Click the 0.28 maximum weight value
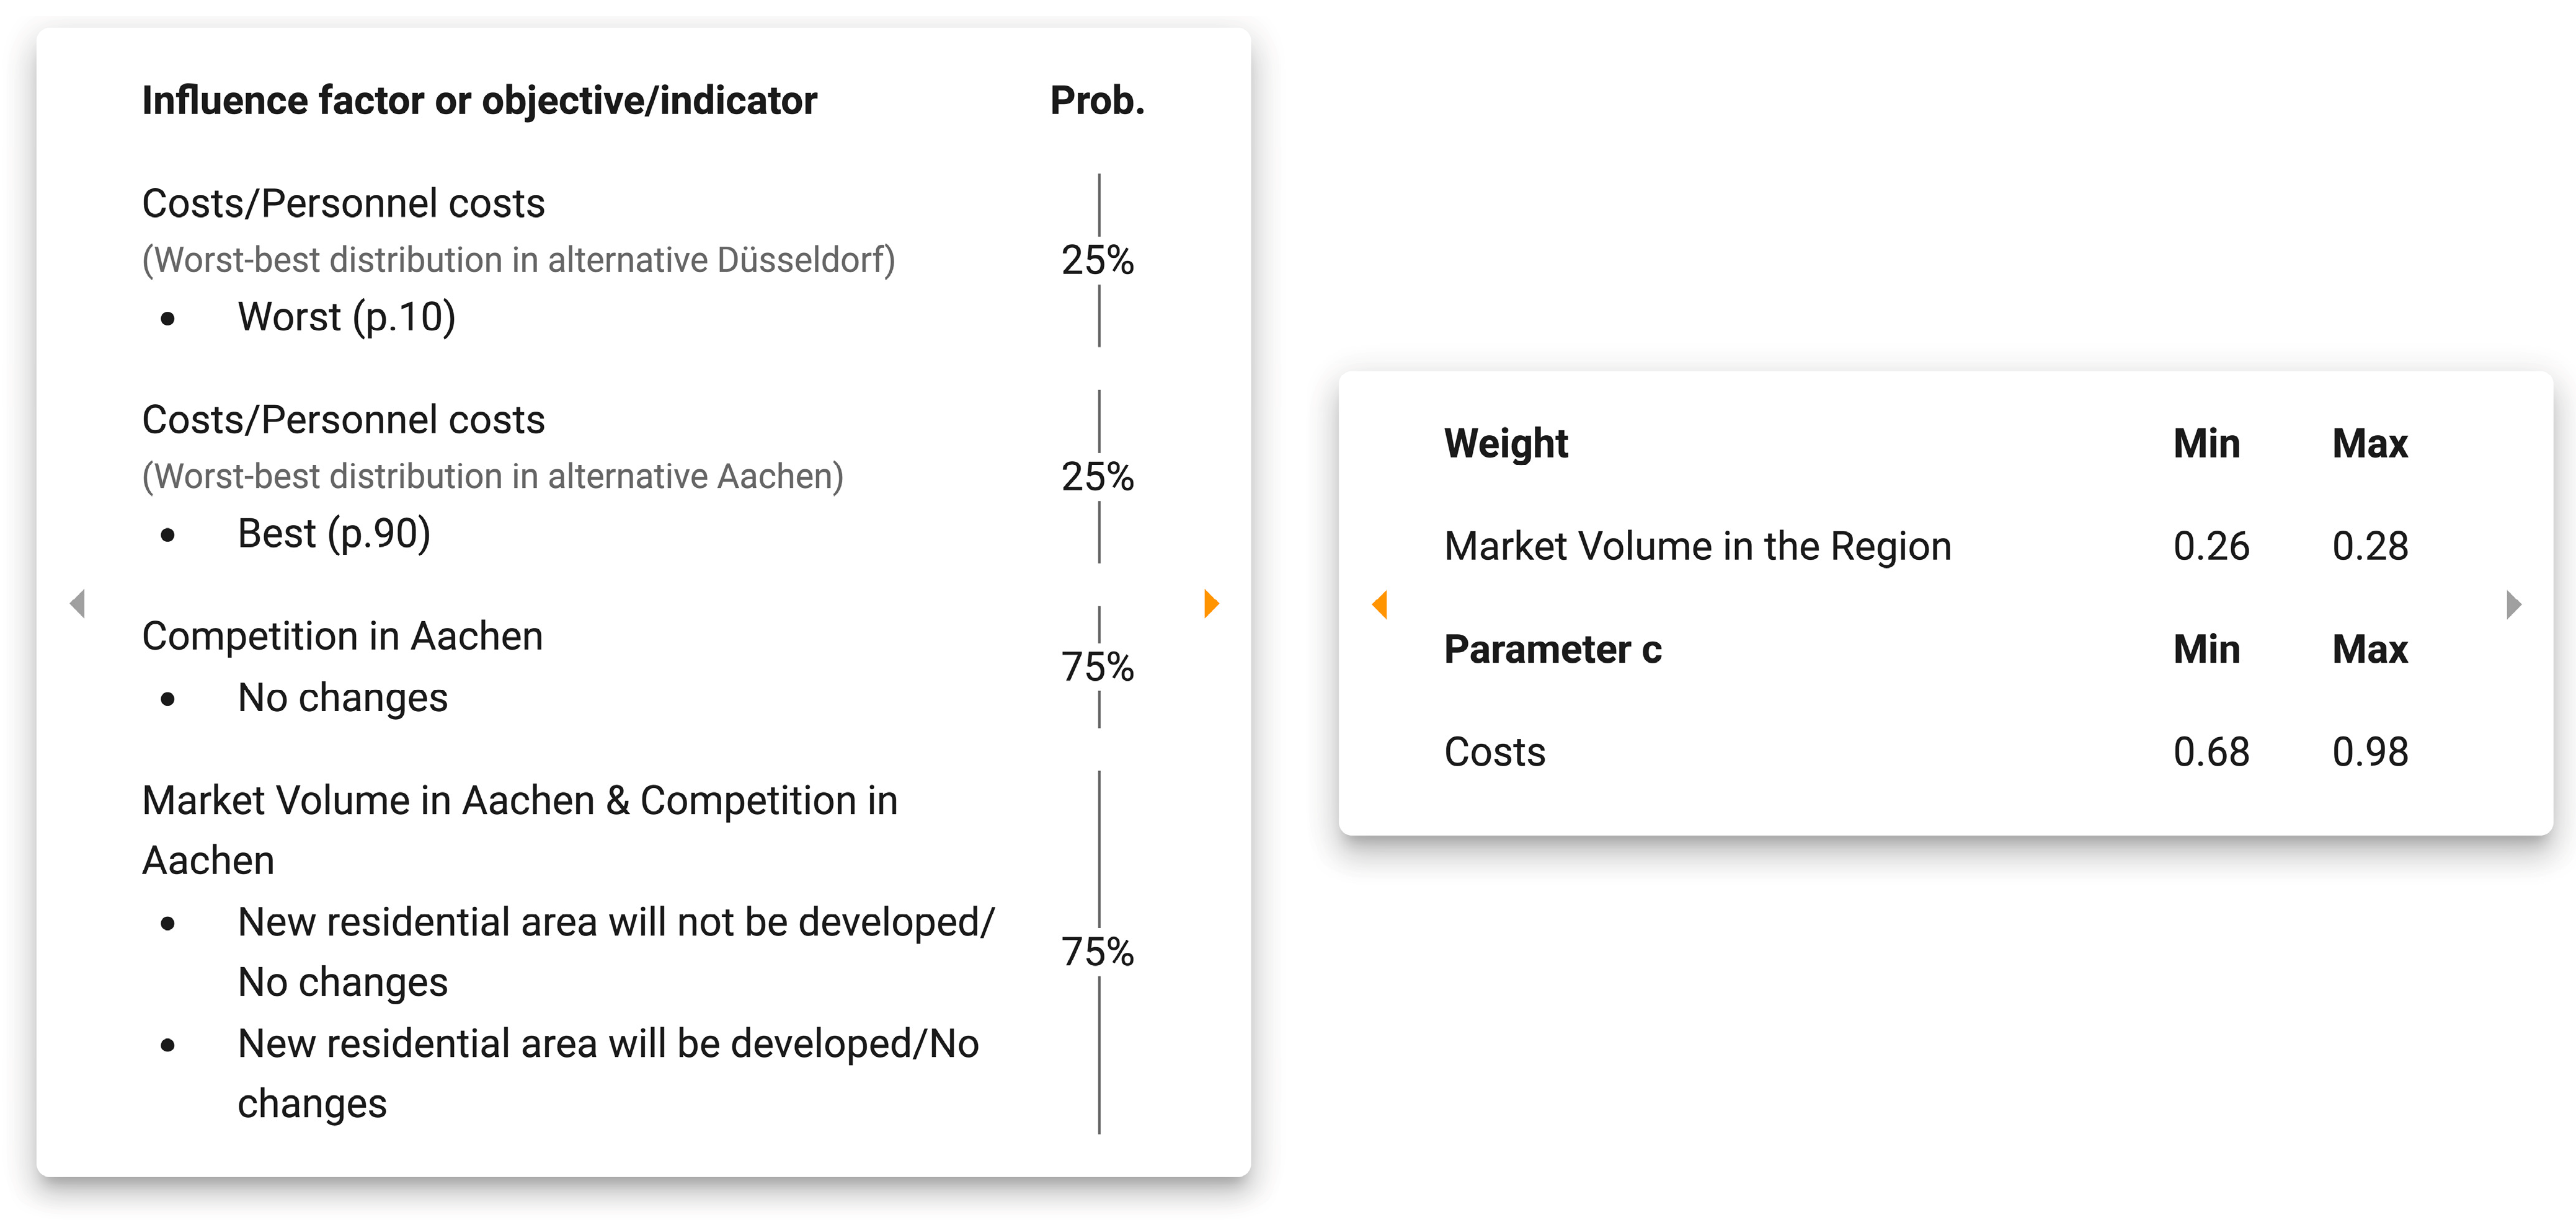The height and width of the screenshot is (1220, 2576). coord(2370,546)
